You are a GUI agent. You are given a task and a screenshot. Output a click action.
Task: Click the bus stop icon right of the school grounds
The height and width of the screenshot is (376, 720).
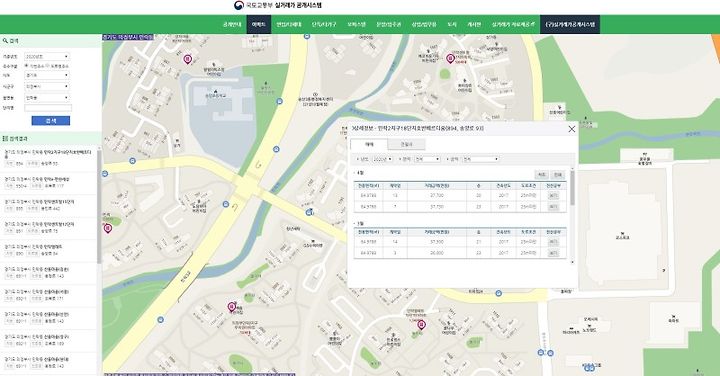[x=276, y=149]
